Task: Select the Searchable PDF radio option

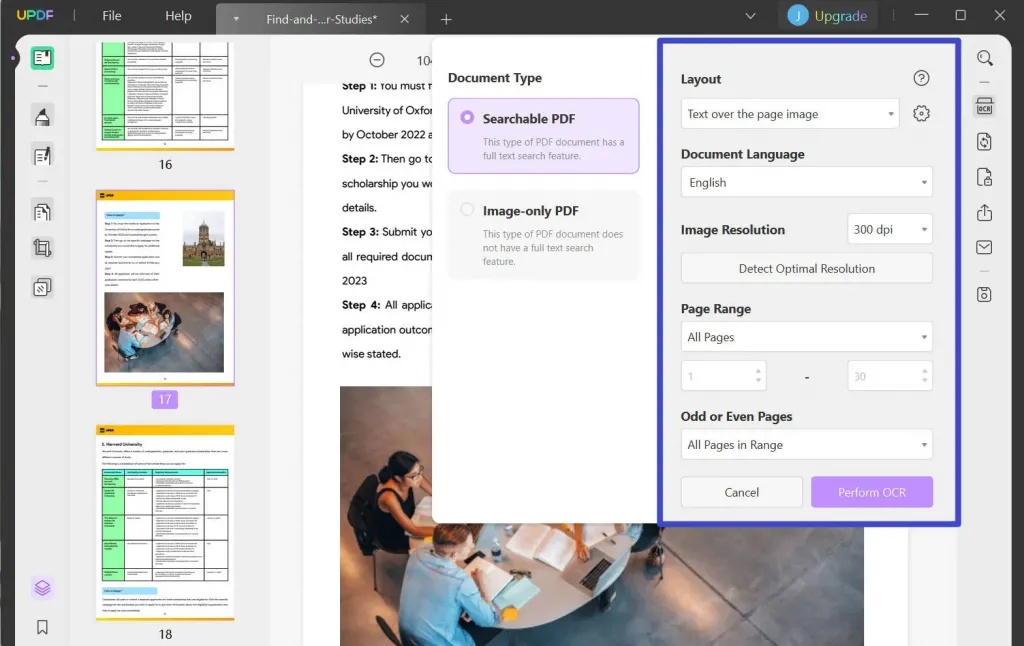Action: (467, 118)
